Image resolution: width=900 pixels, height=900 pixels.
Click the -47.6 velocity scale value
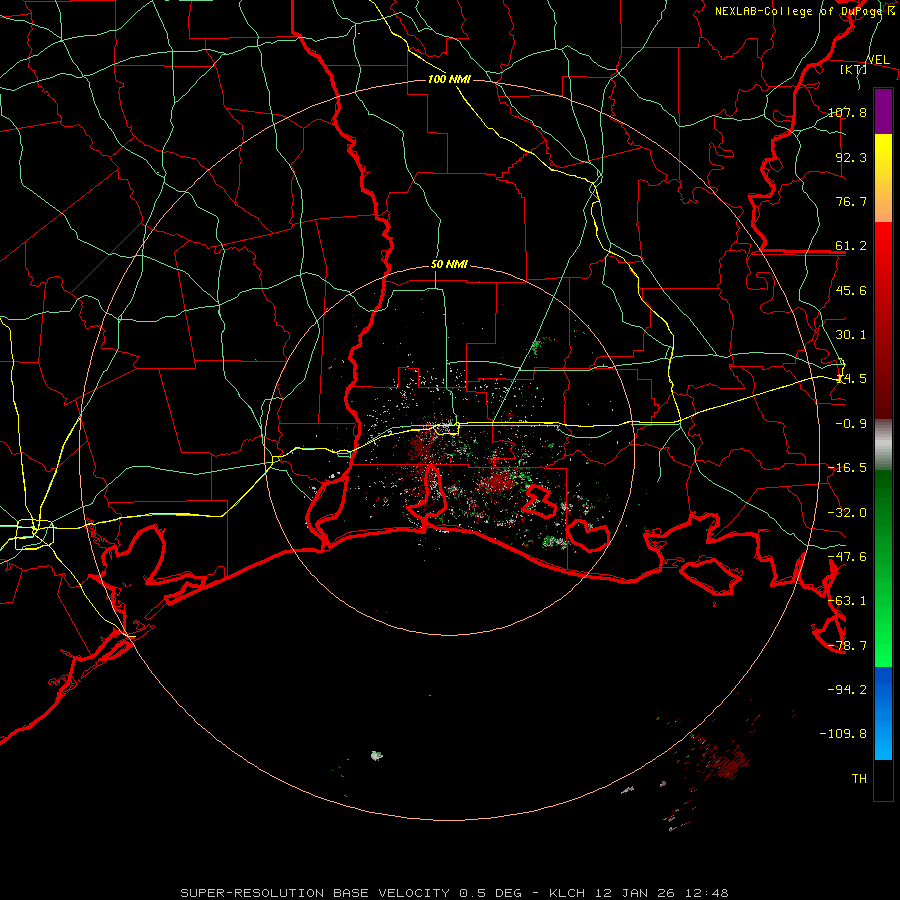847,557
